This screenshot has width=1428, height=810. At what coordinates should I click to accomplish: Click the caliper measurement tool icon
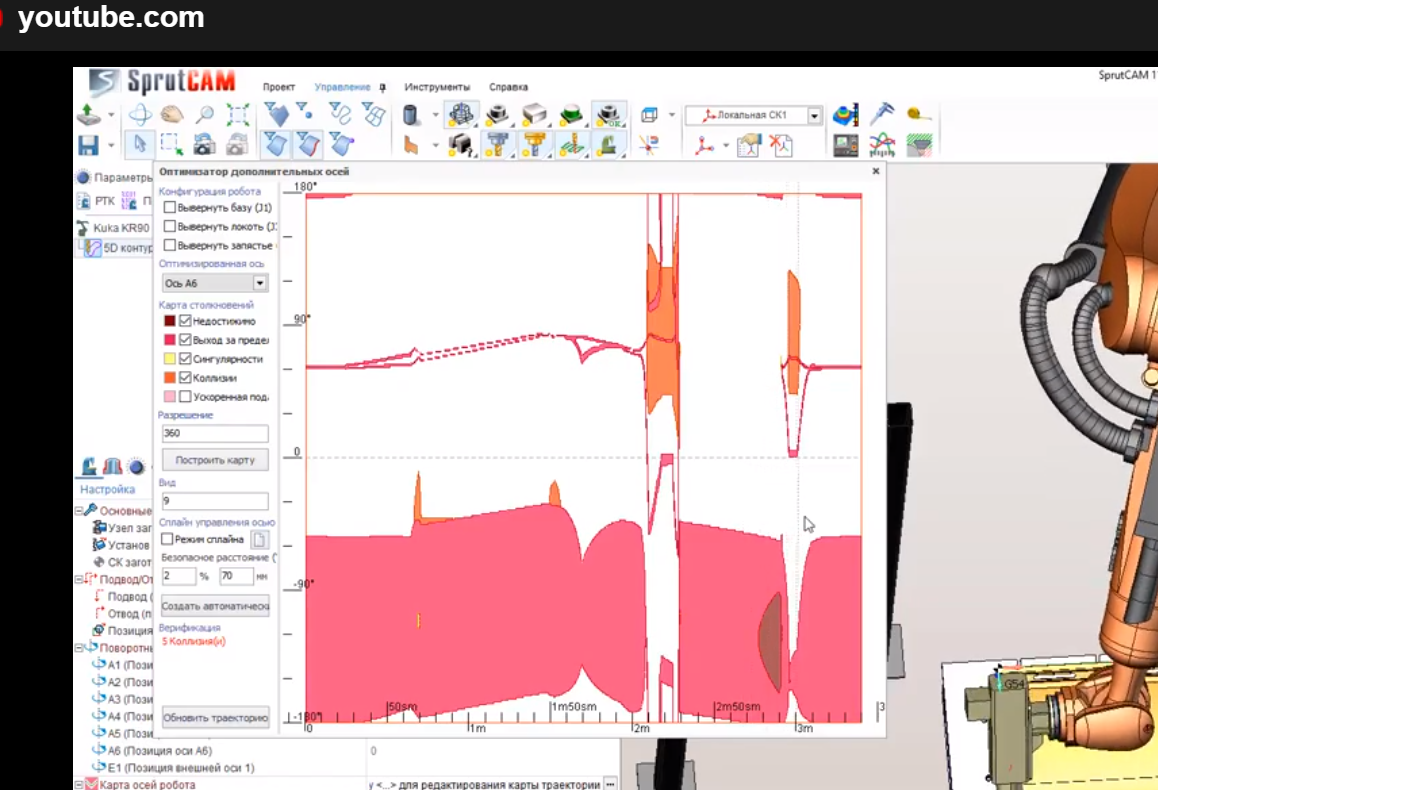(x=882, y=114)
